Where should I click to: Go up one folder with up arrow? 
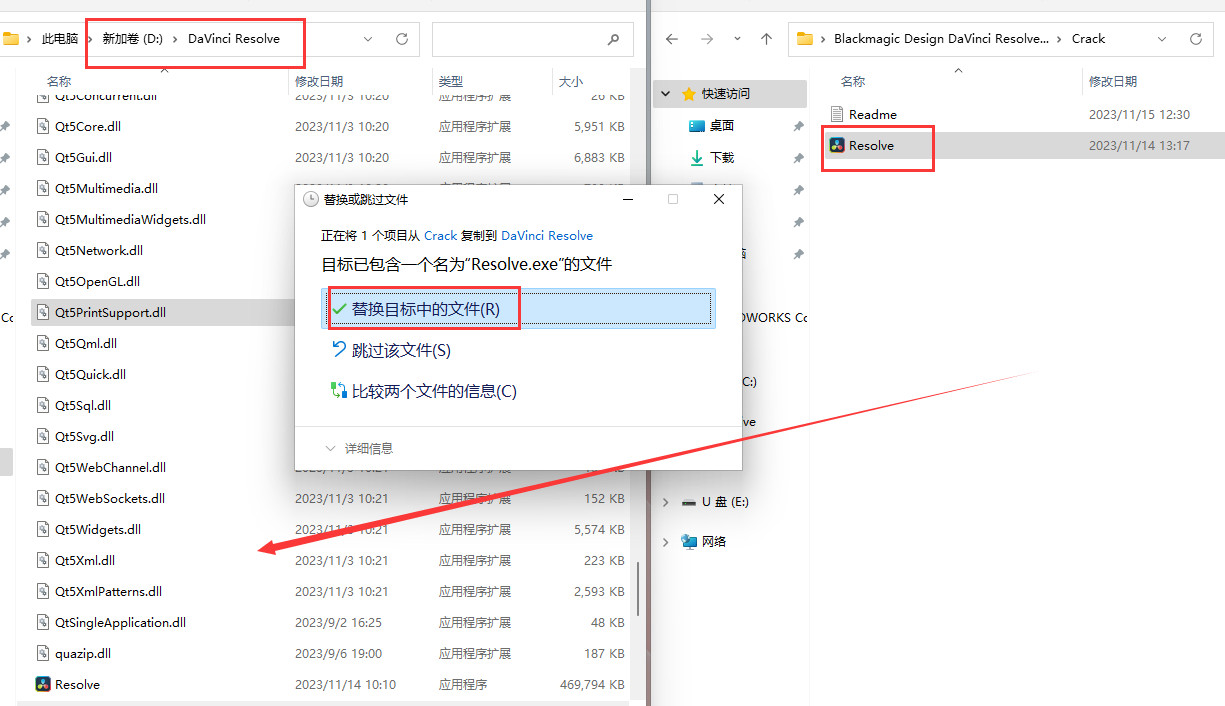click(x=766, y=39)
